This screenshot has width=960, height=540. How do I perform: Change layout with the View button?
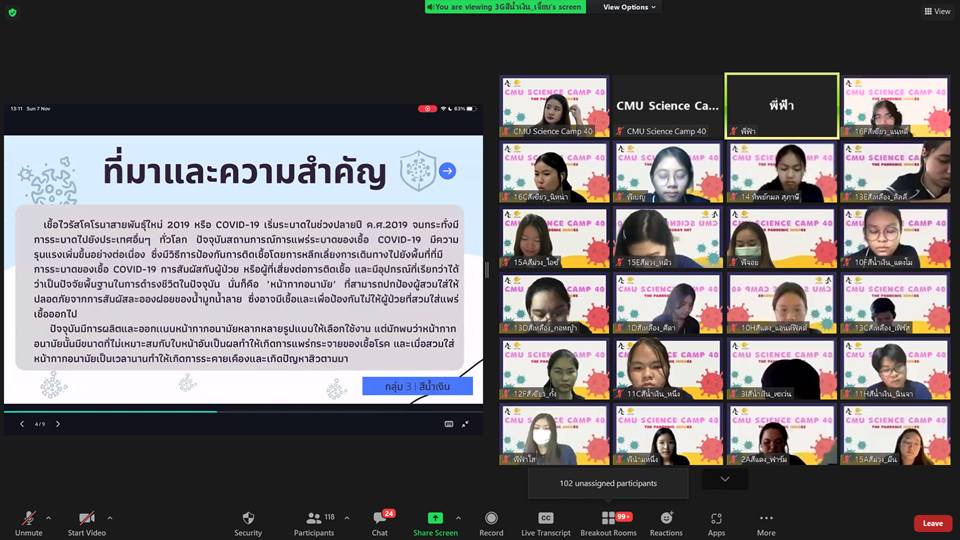[937, 11]
